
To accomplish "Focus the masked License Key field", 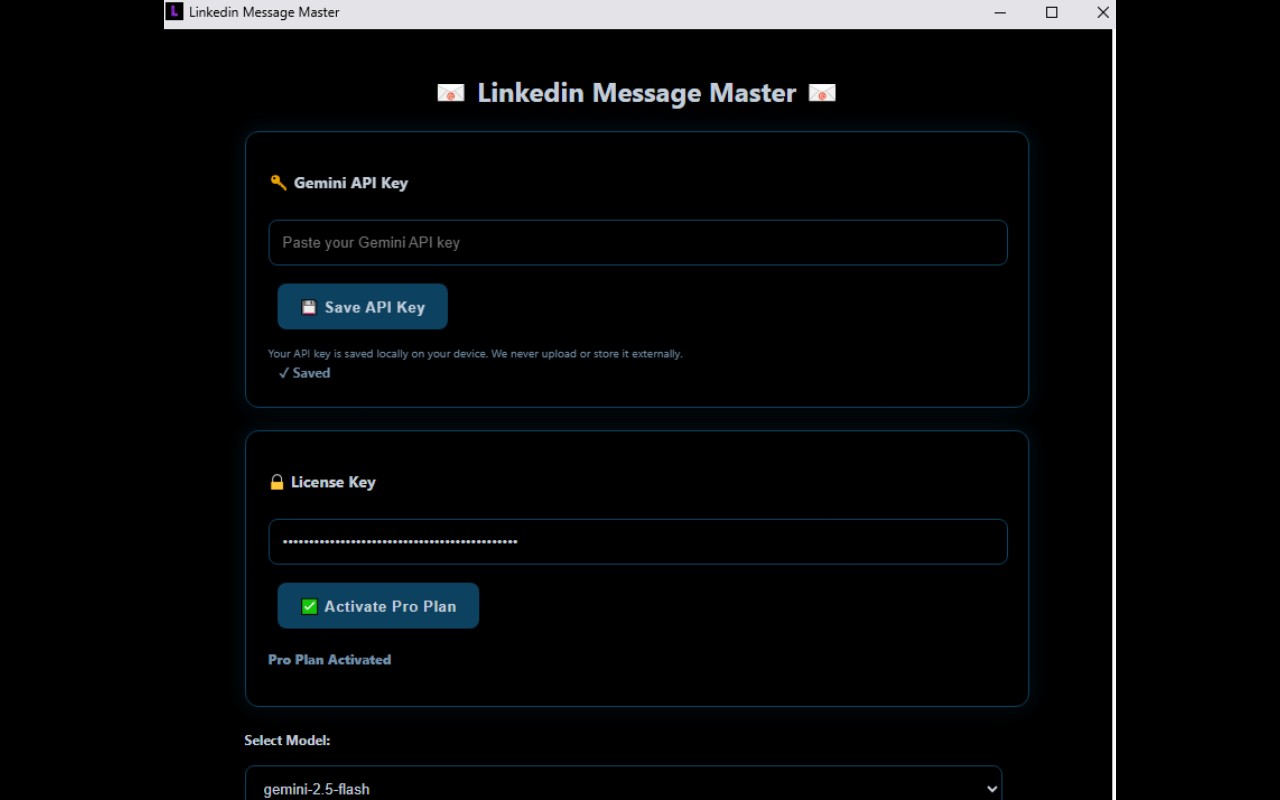I will 638,542.
